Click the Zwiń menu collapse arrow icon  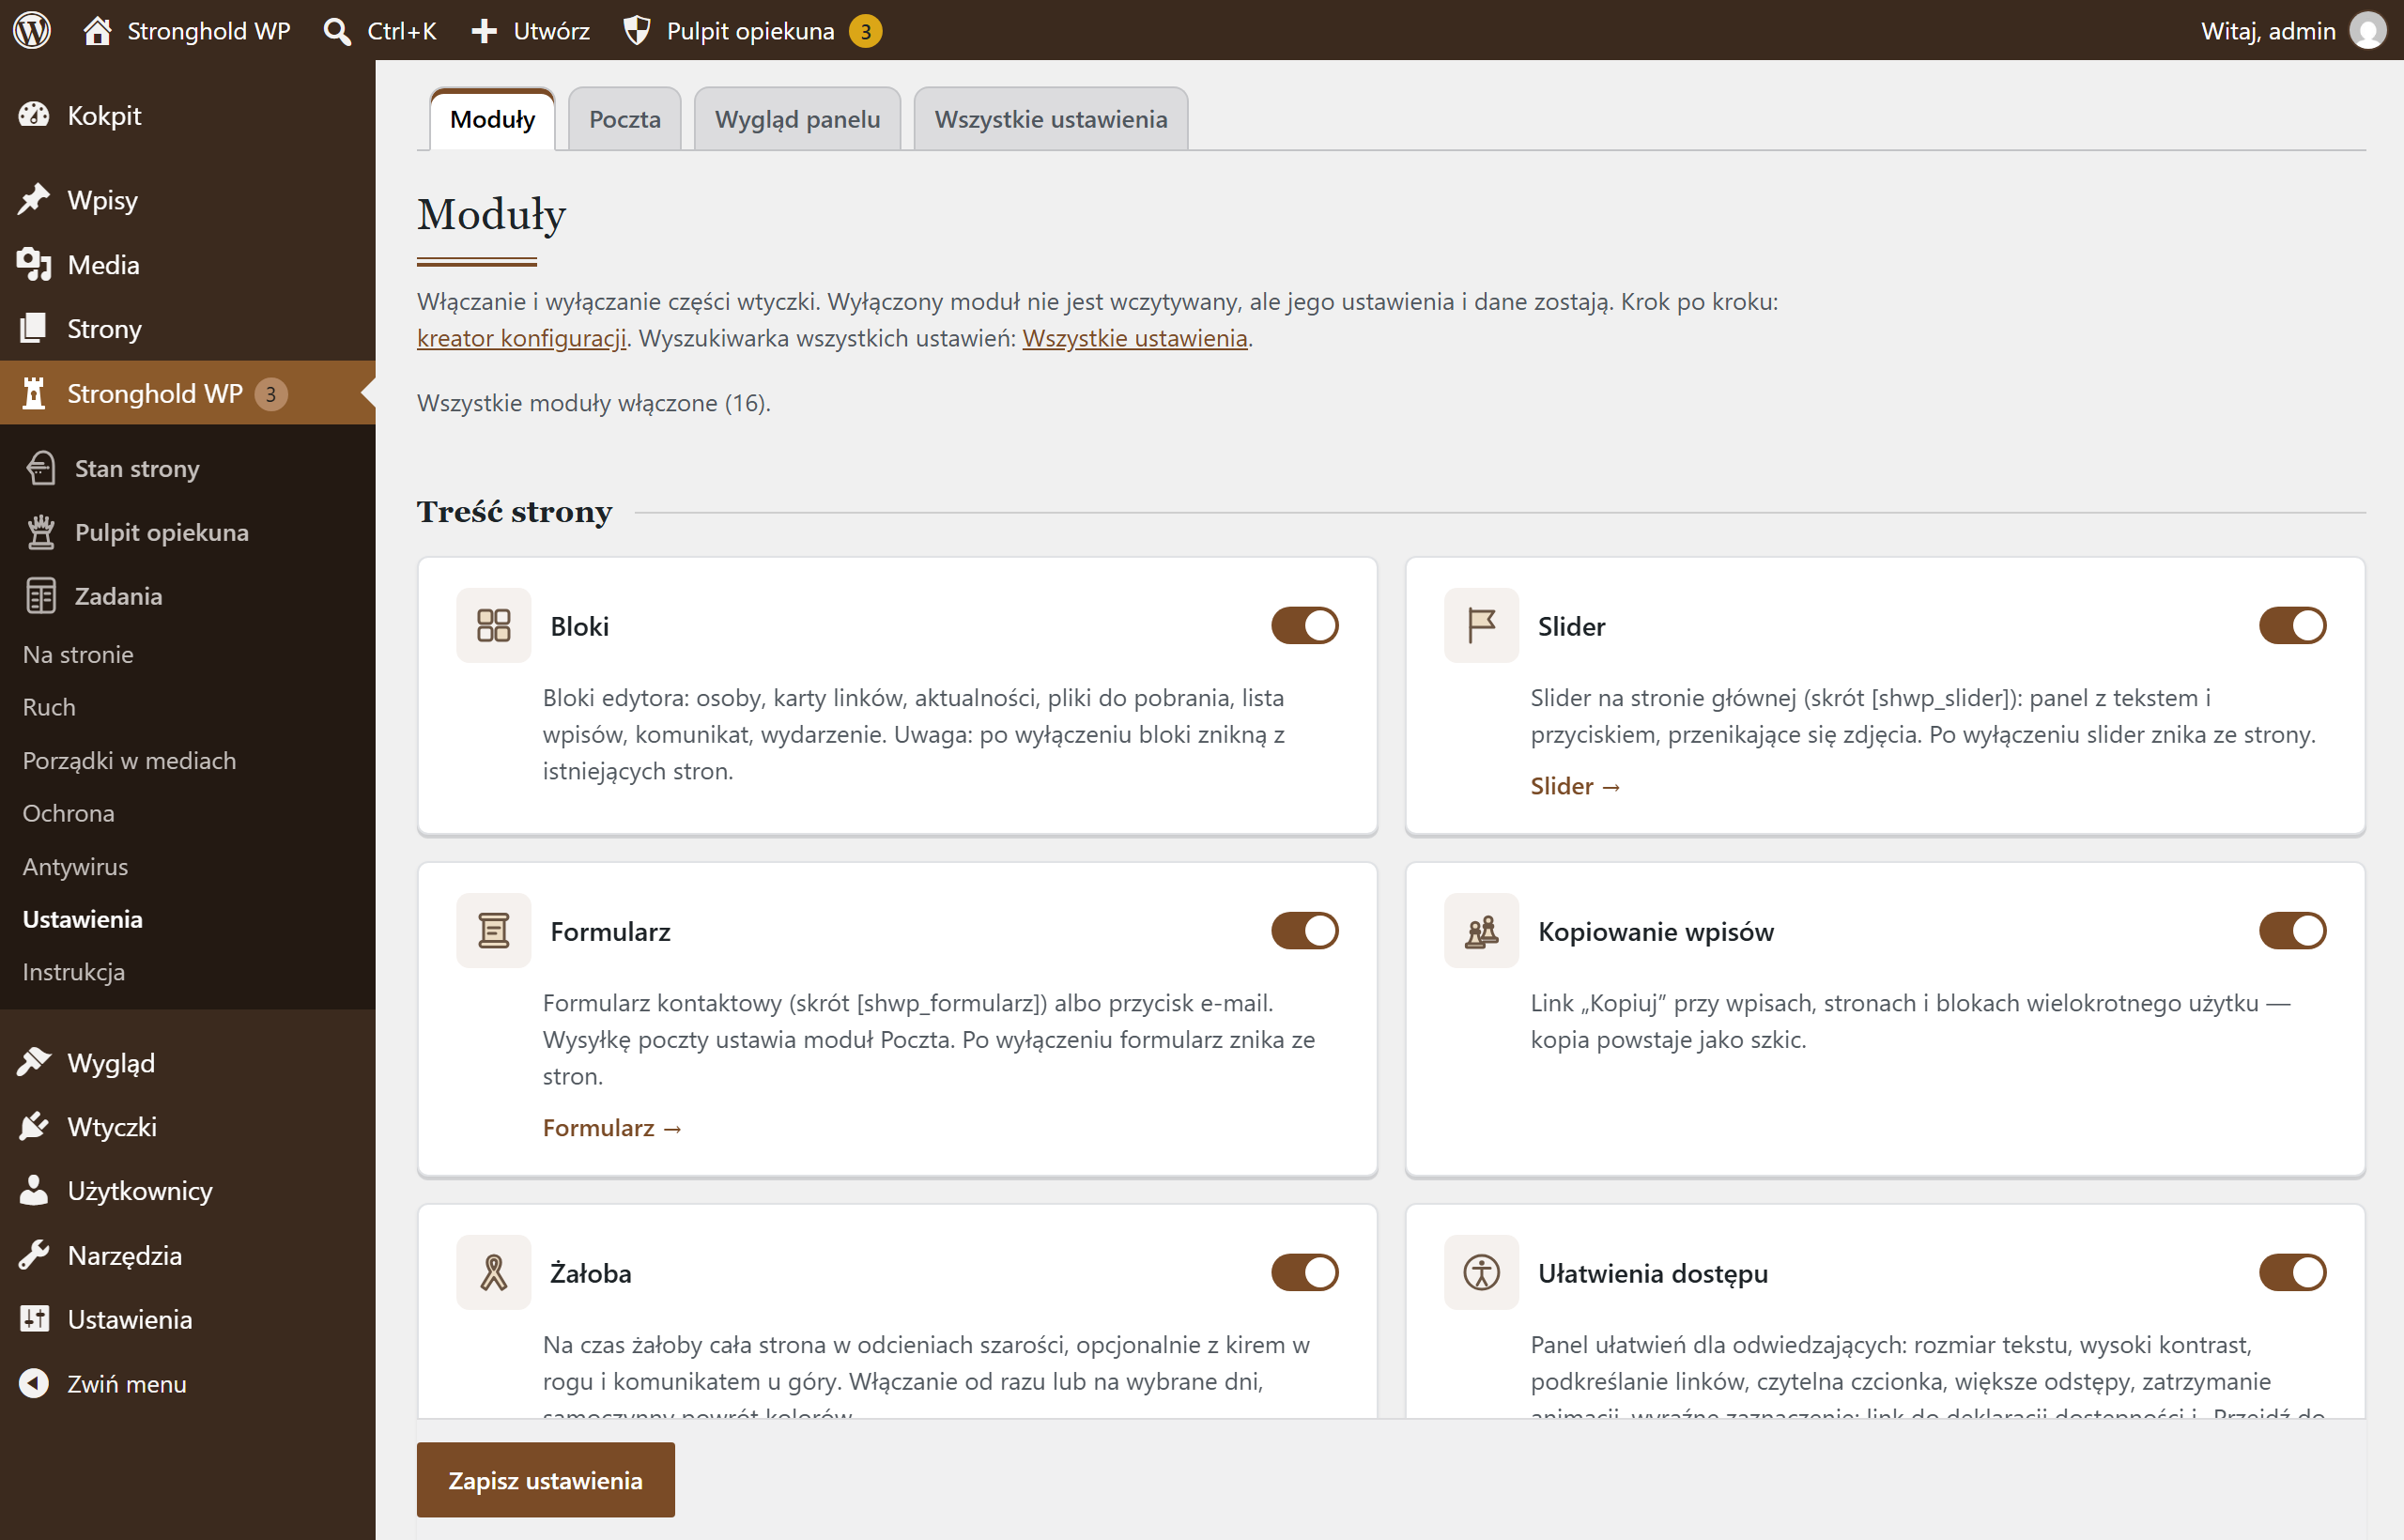(x=34, y=1383)
